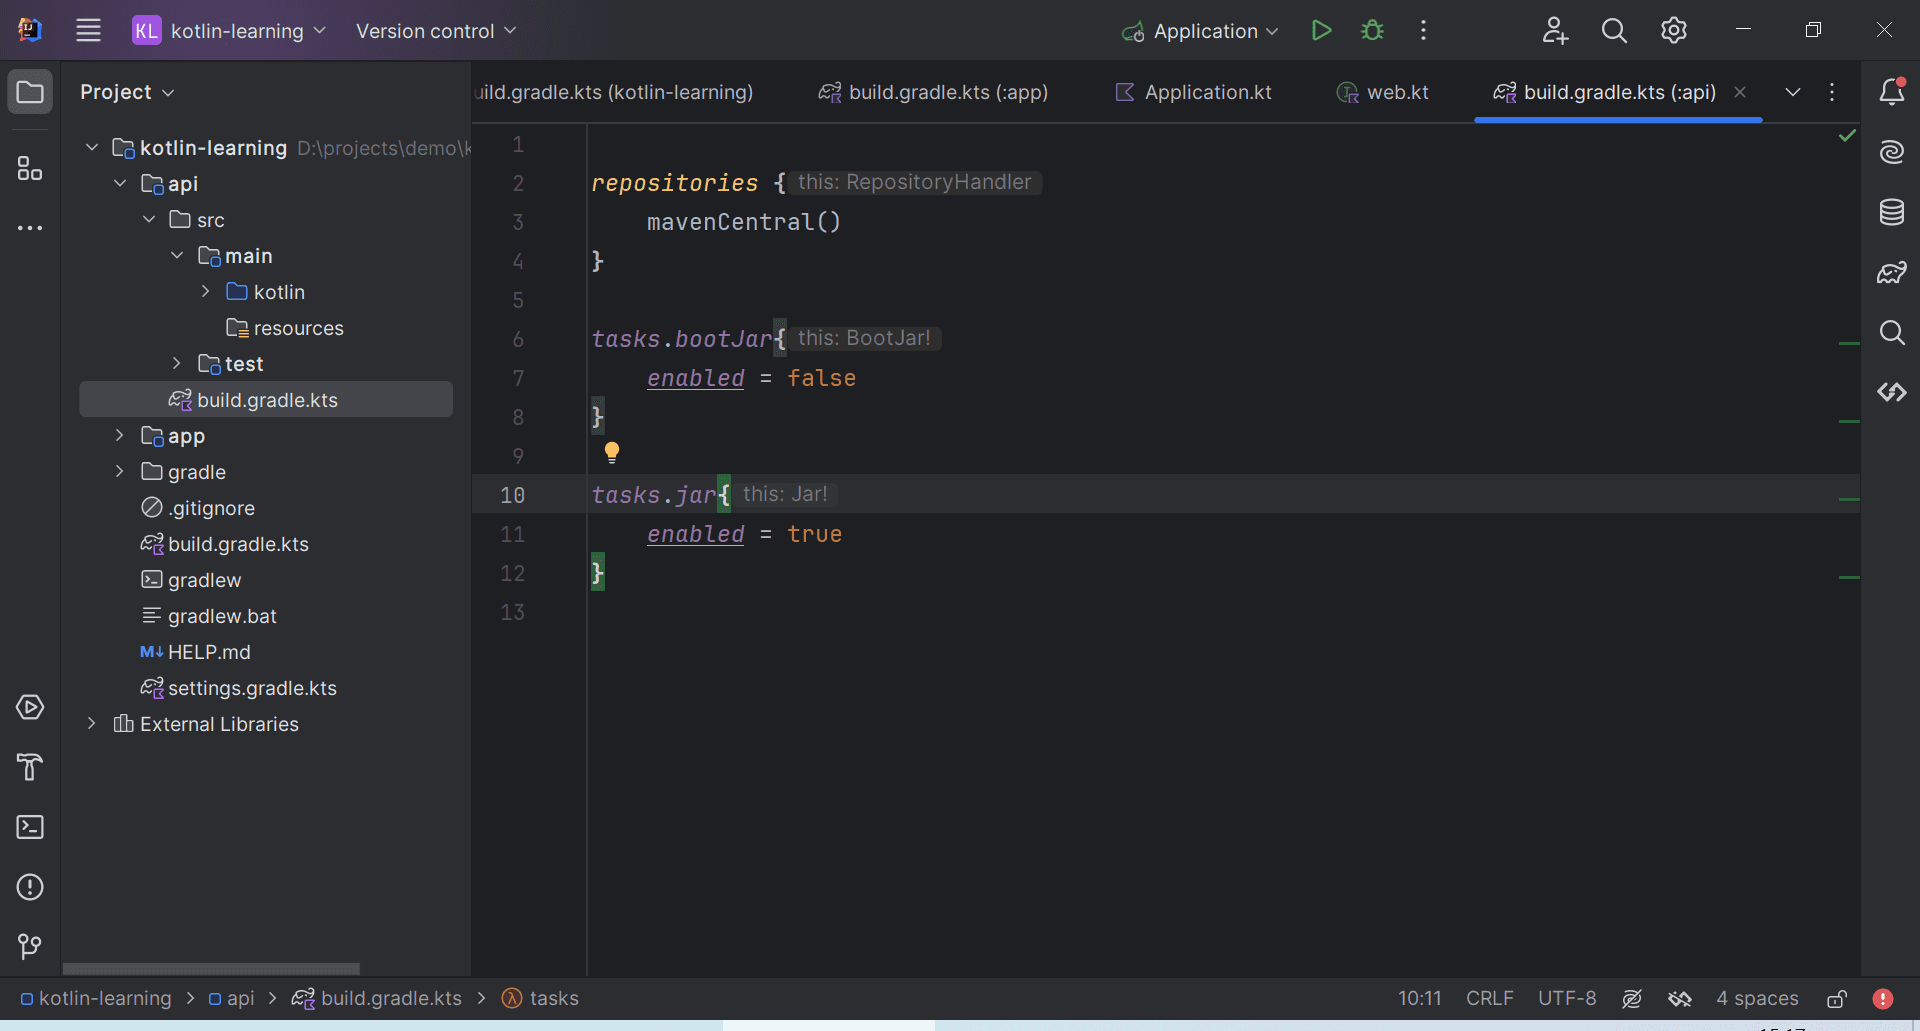
Task: Open IDE settings gear
Action: (1674, 30)
